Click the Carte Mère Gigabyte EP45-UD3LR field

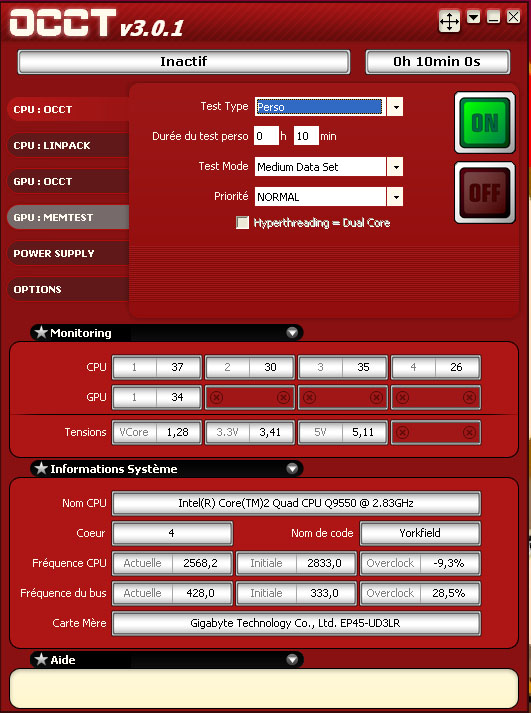(x=296, y=623)
